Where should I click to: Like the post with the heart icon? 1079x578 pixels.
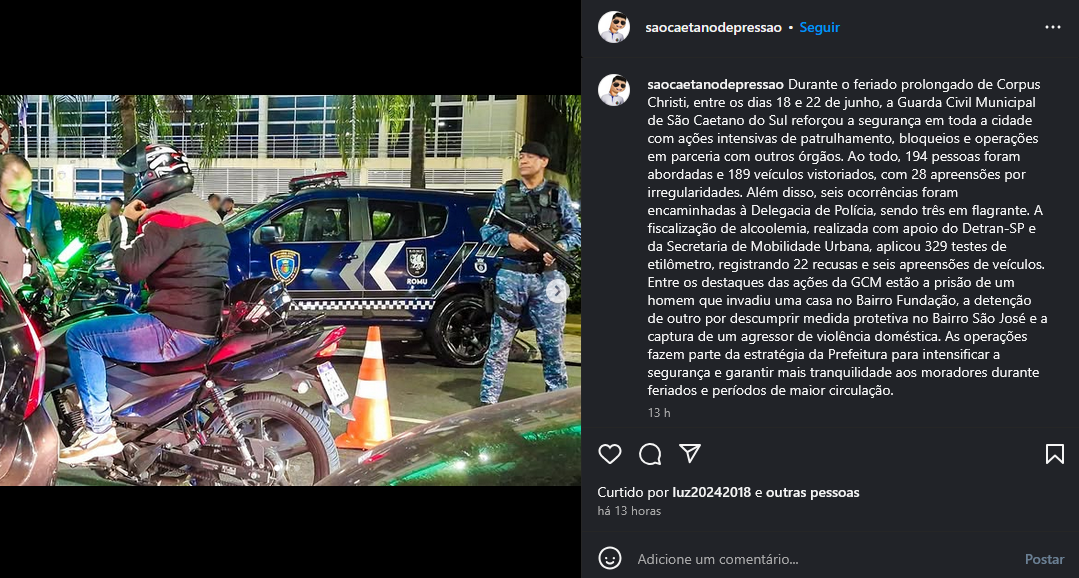[610, 454]
